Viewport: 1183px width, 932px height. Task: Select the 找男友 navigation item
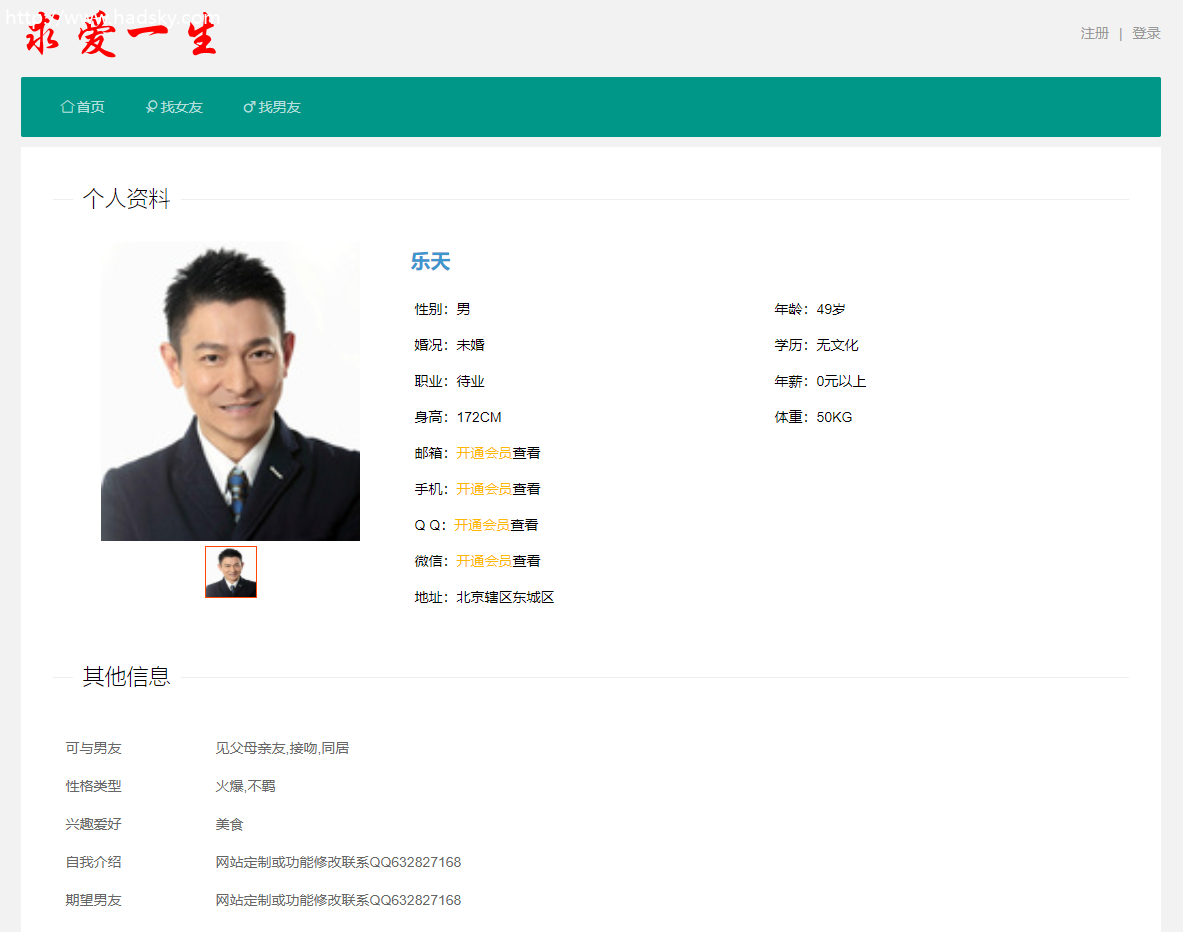279,107
